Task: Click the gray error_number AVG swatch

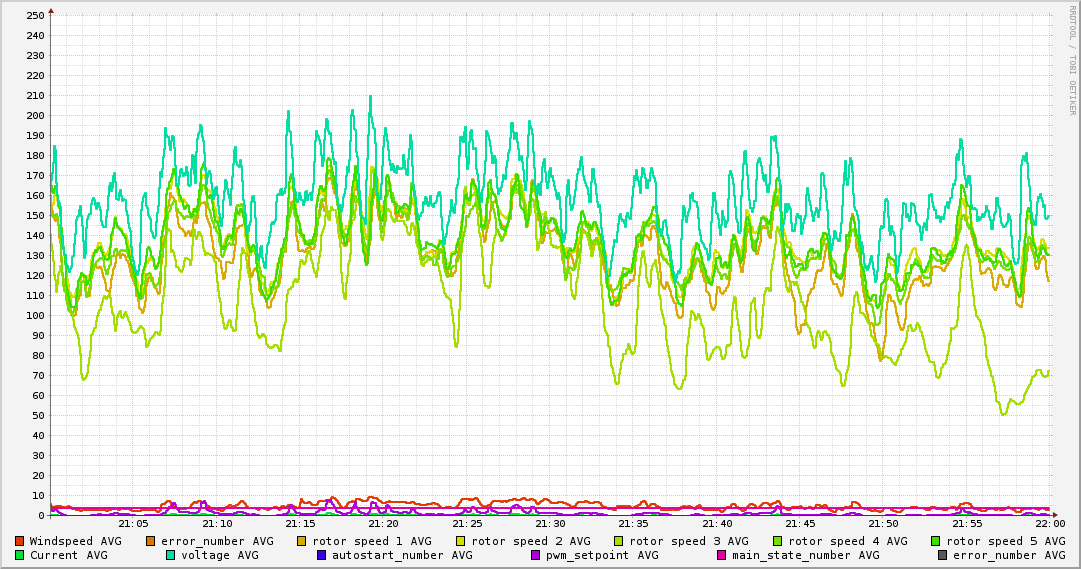Action: point(942,555)
